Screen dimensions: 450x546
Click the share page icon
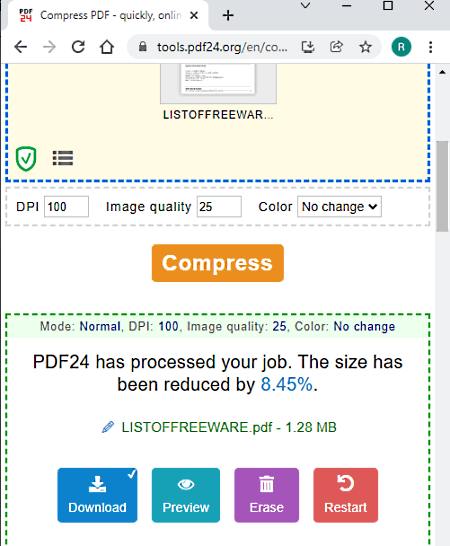click(x=336, y=47)
